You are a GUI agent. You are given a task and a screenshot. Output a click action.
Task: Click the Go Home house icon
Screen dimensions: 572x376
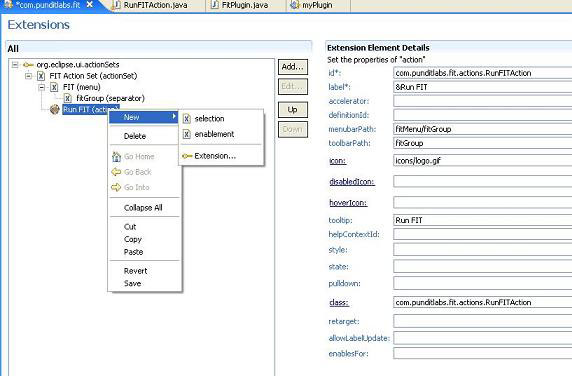[x=116, y=157]
